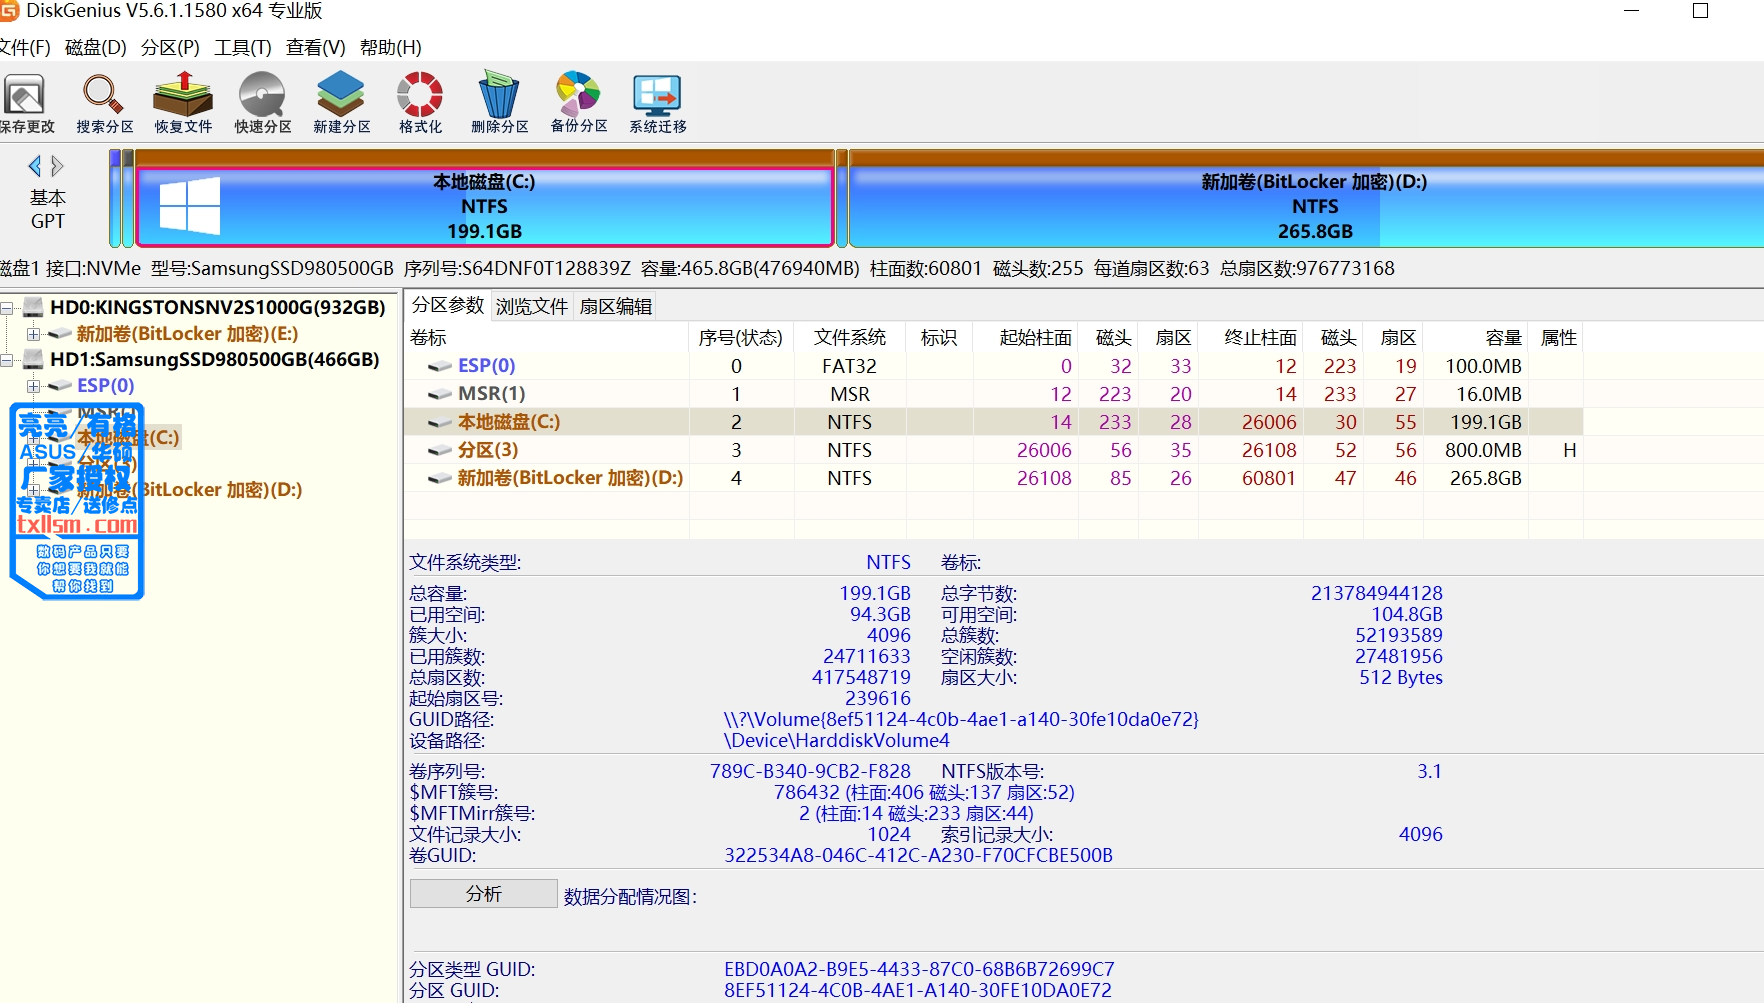Screen dimensions: 1764x1003
Task: Open the 工具(T) menu
Action: click(243, 47)
